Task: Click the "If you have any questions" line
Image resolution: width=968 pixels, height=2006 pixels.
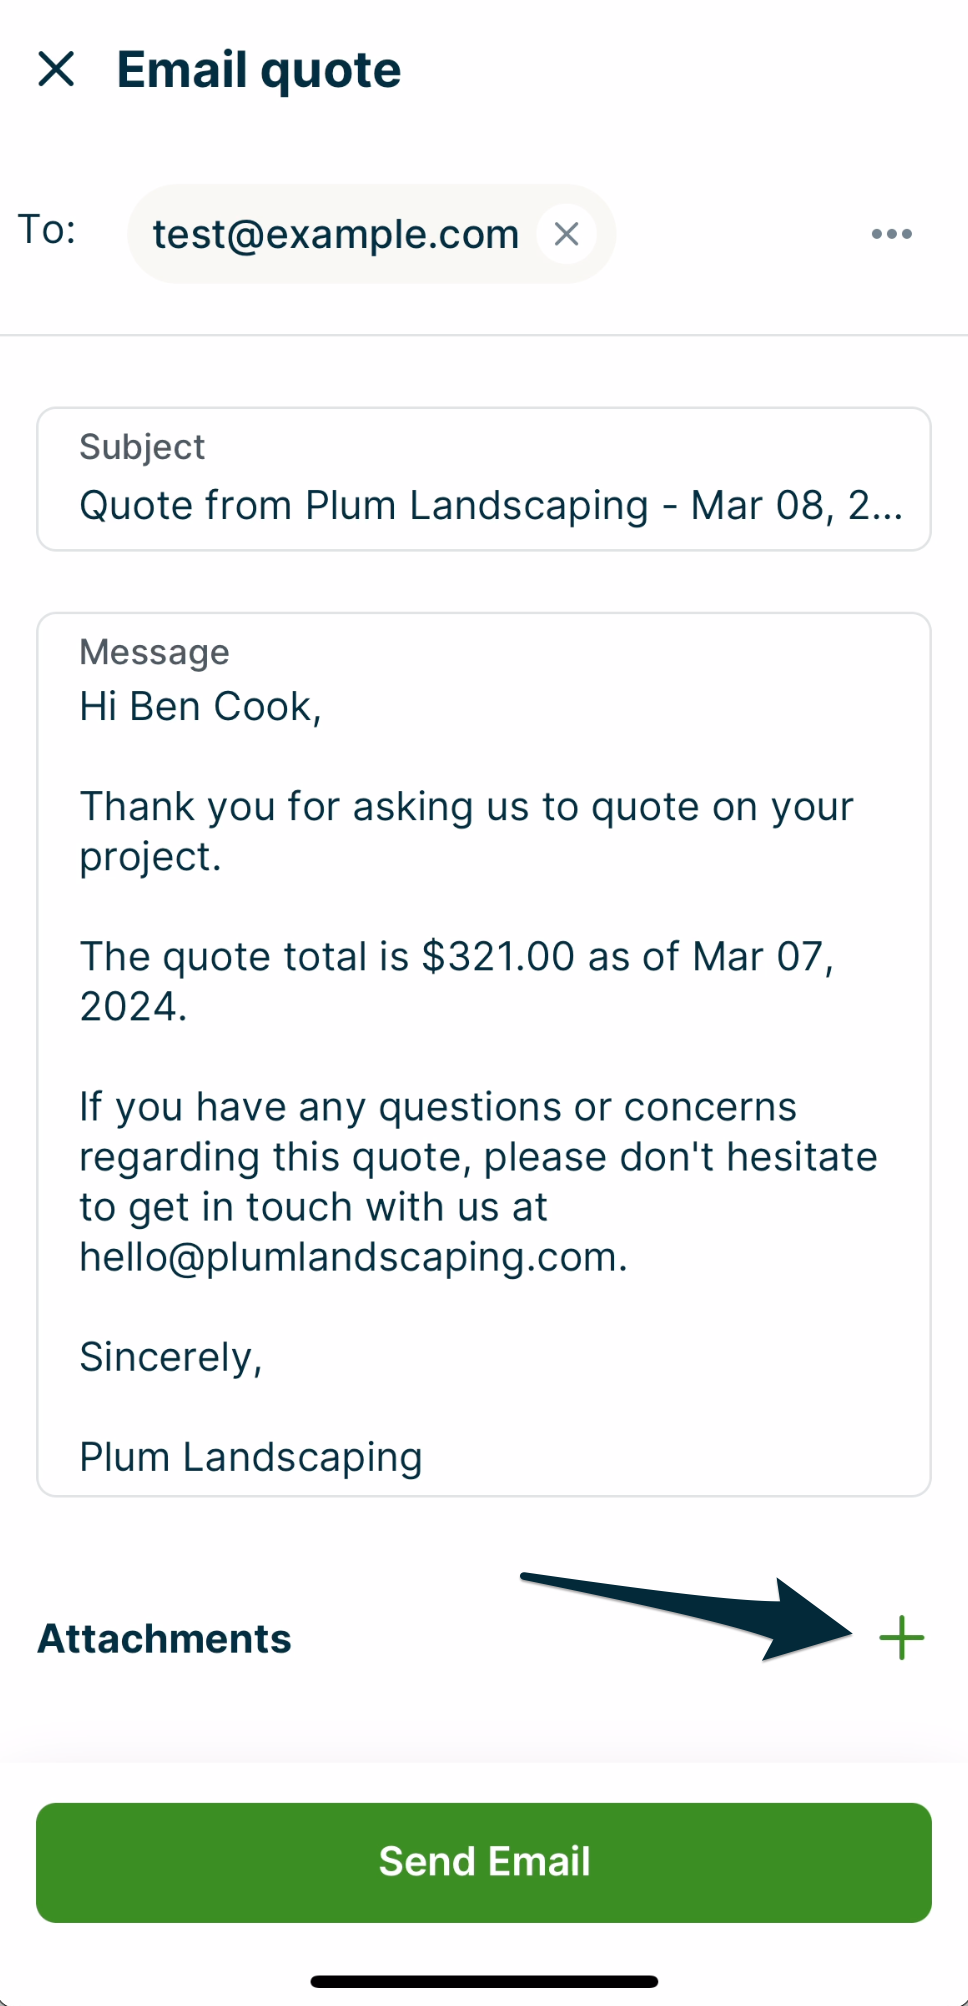Action: (438, 1107)
